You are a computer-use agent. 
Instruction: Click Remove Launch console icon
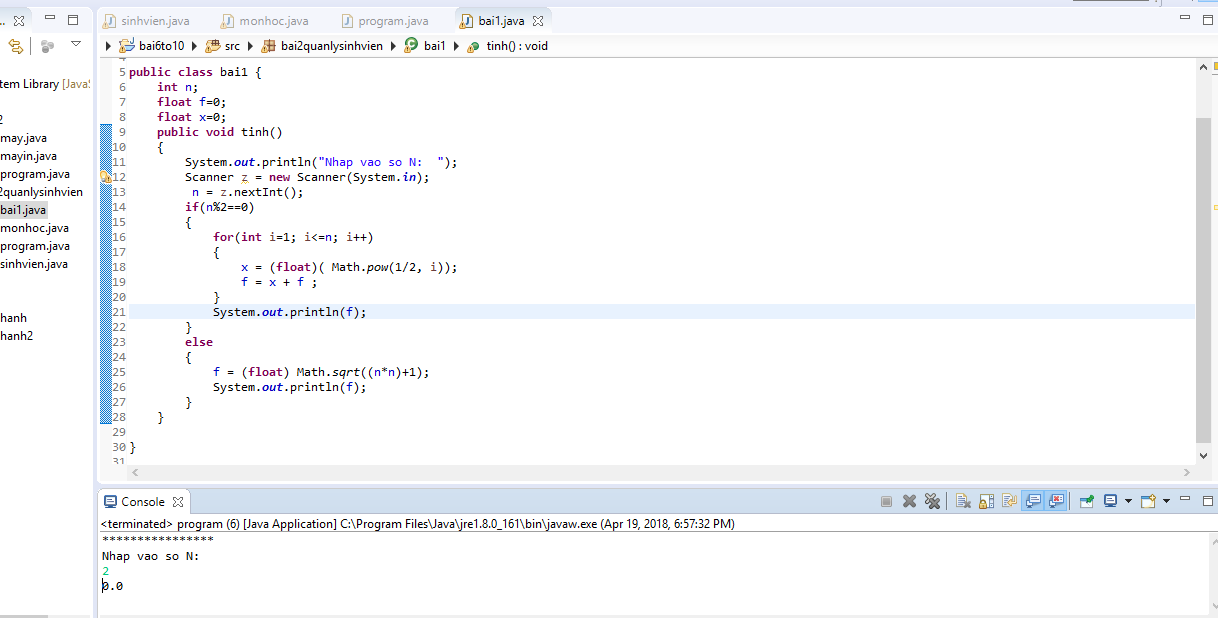point(909,501)
